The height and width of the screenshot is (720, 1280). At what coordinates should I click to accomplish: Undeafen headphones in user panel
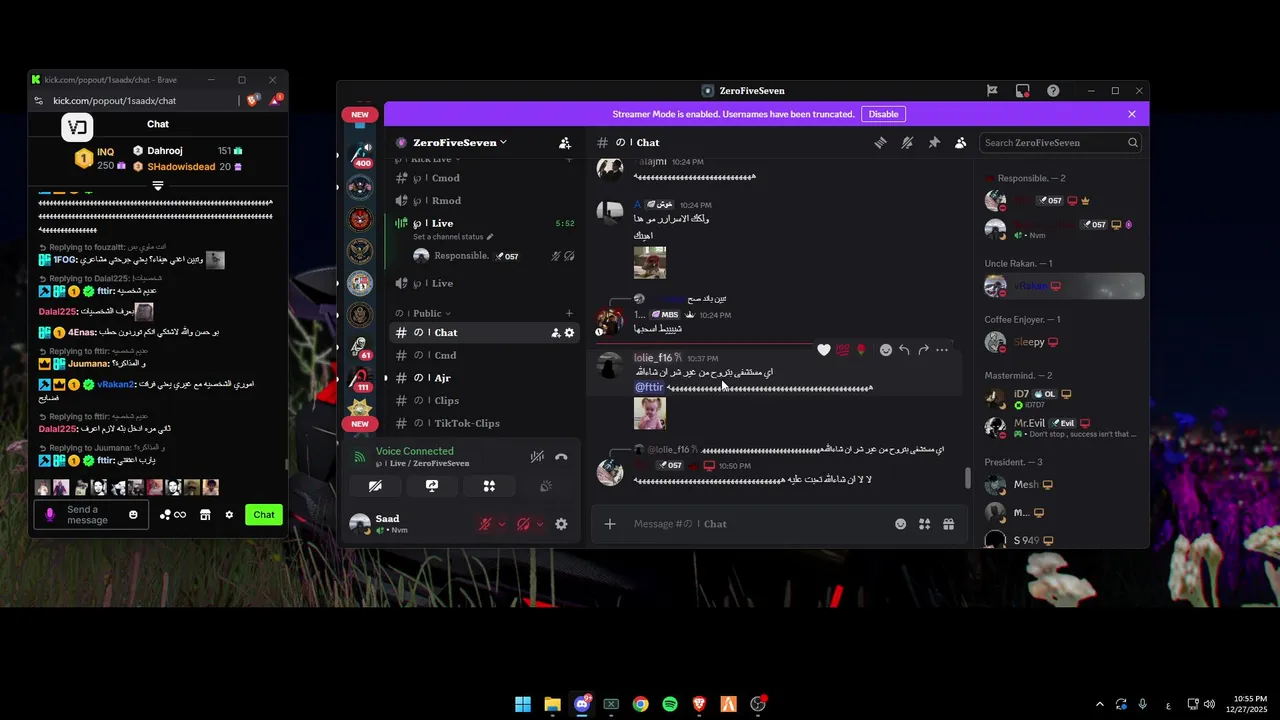click(523, 524)
